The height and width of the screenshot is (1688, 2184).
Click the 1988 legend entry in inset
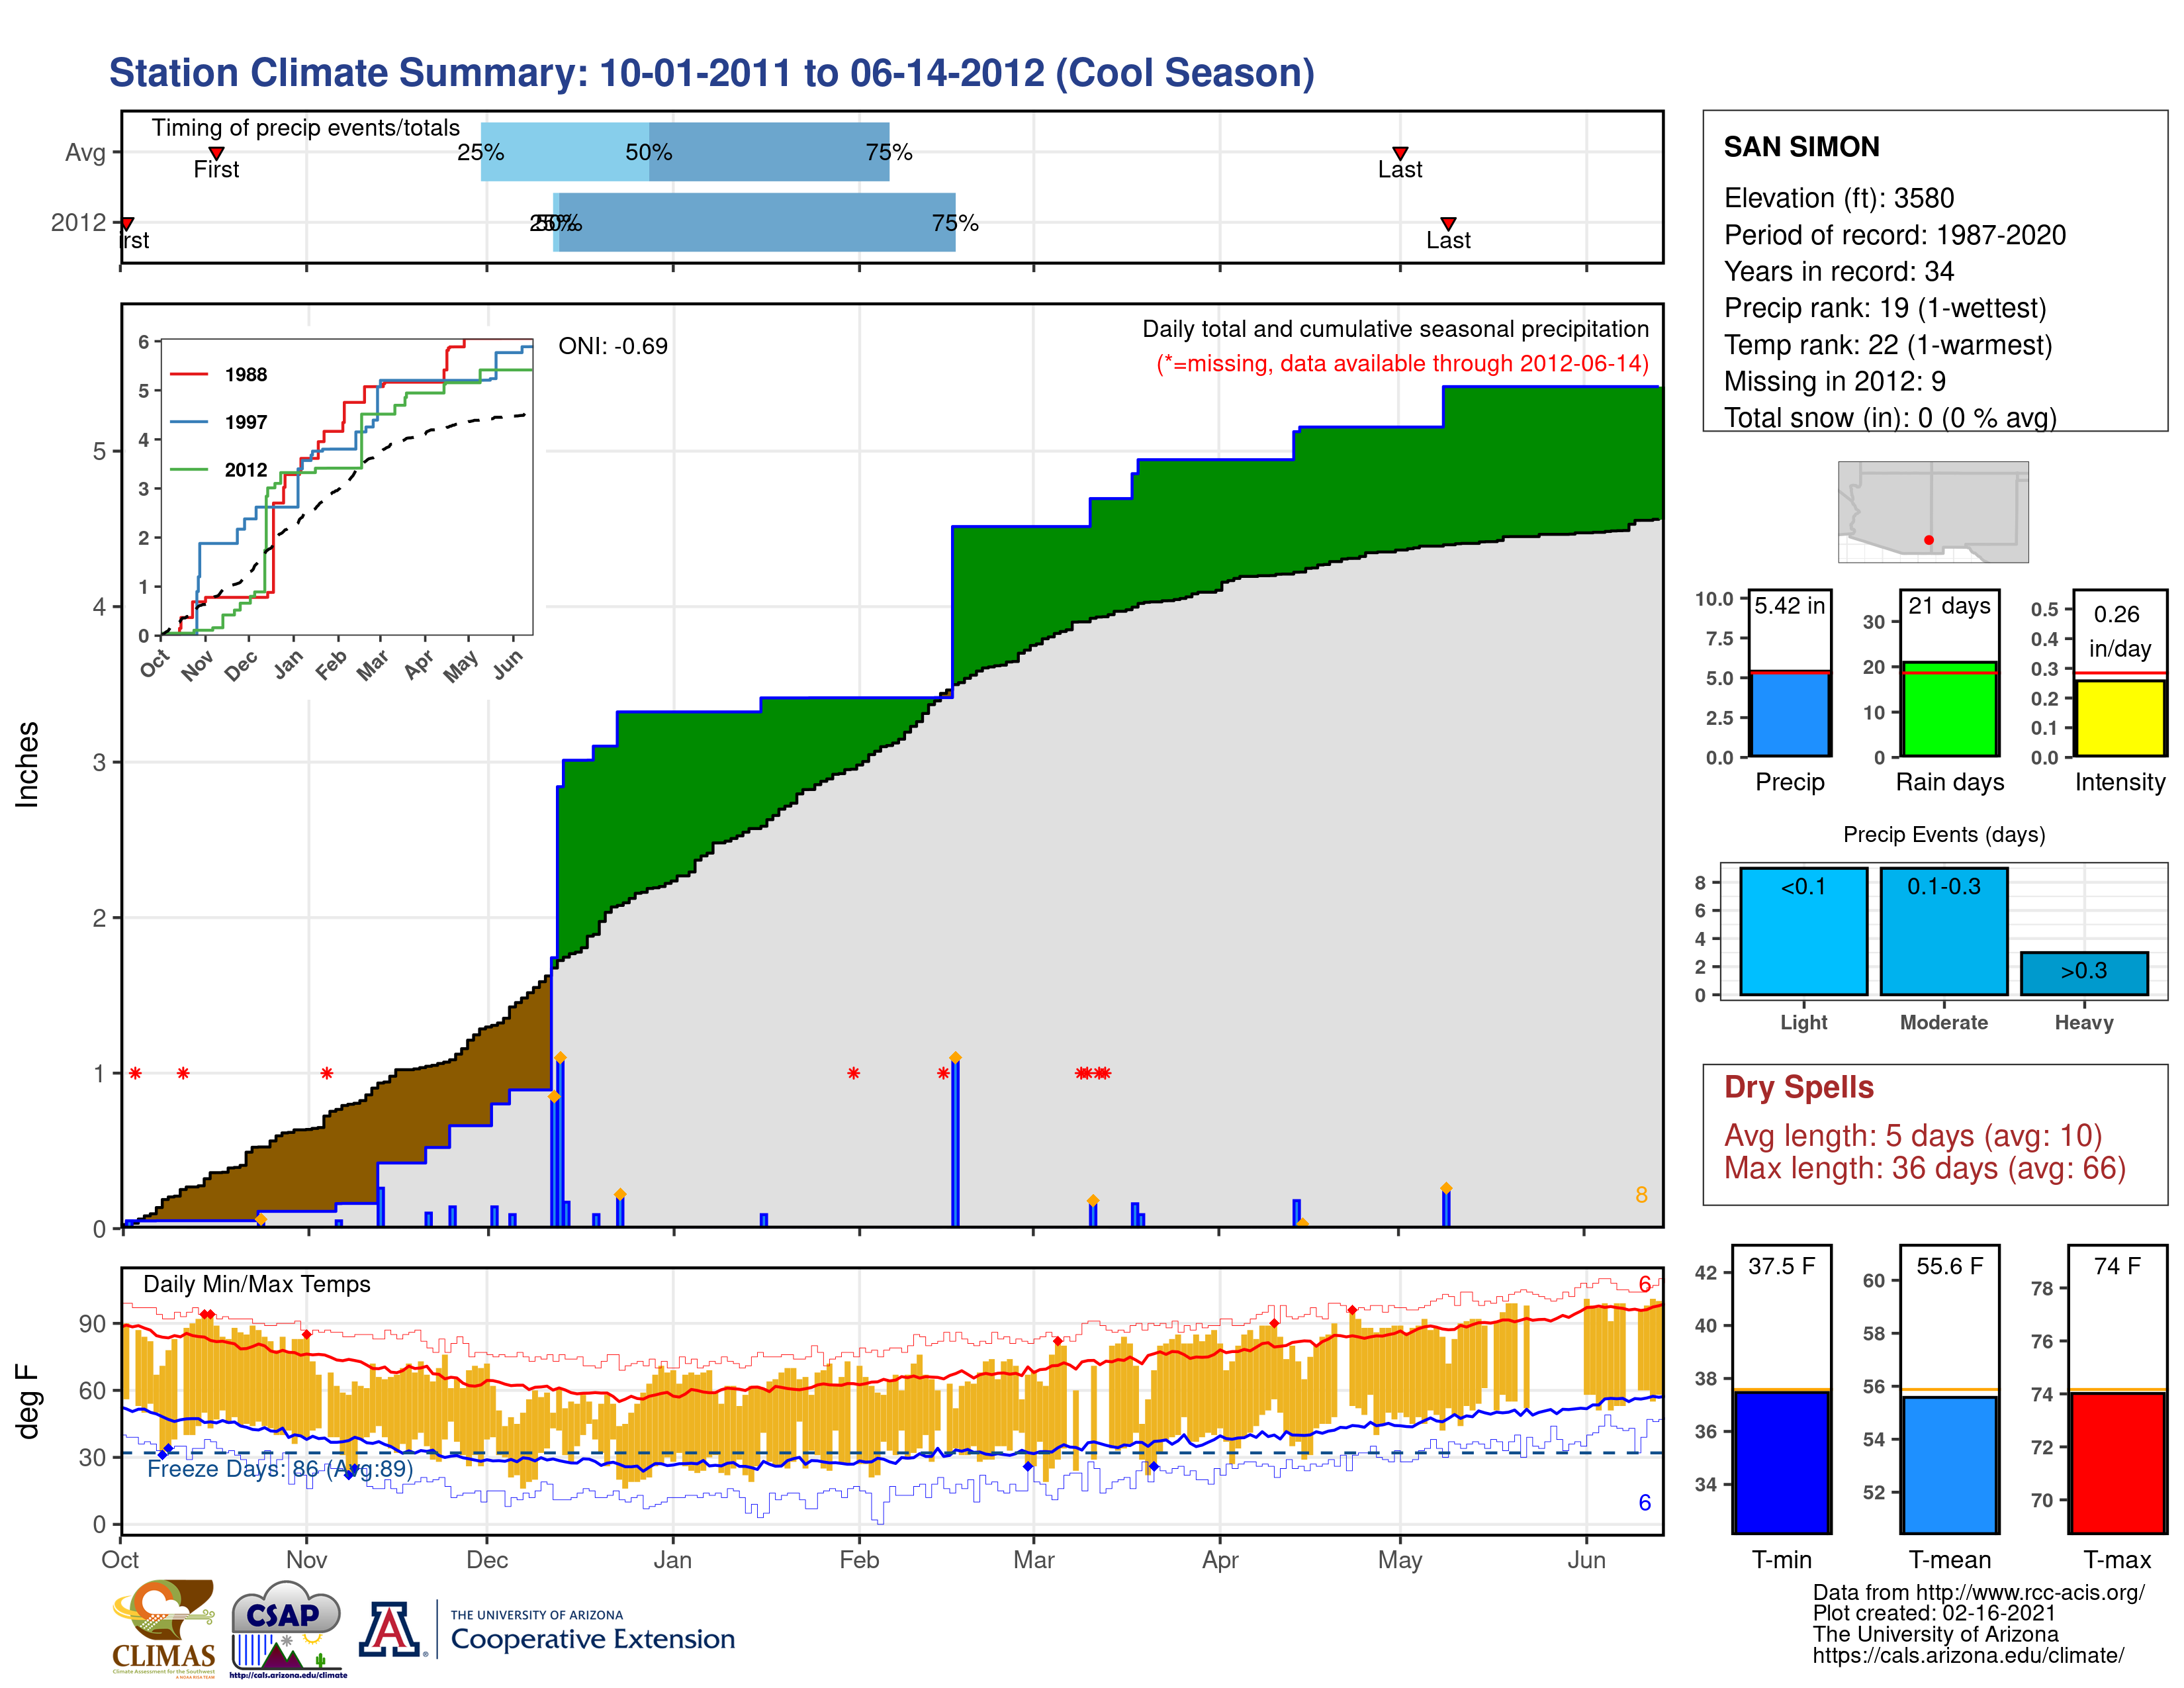tap(219, 374)
